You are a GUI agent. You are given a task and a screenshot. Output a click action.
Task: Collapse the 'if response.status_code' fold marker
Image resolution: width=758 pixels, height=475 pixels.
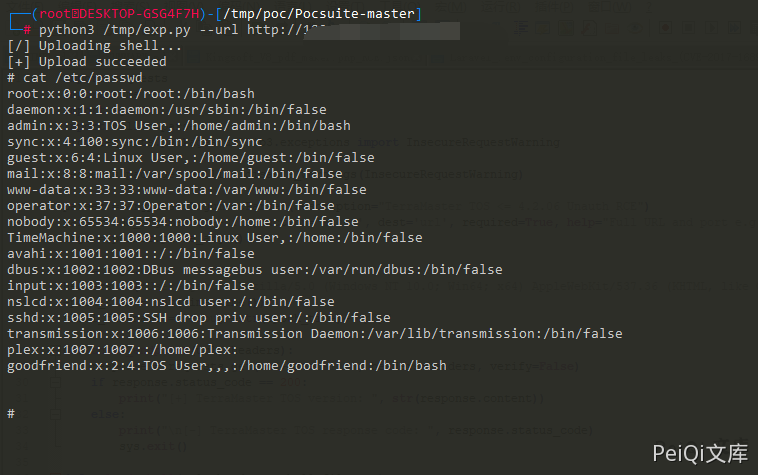(56, 382)
